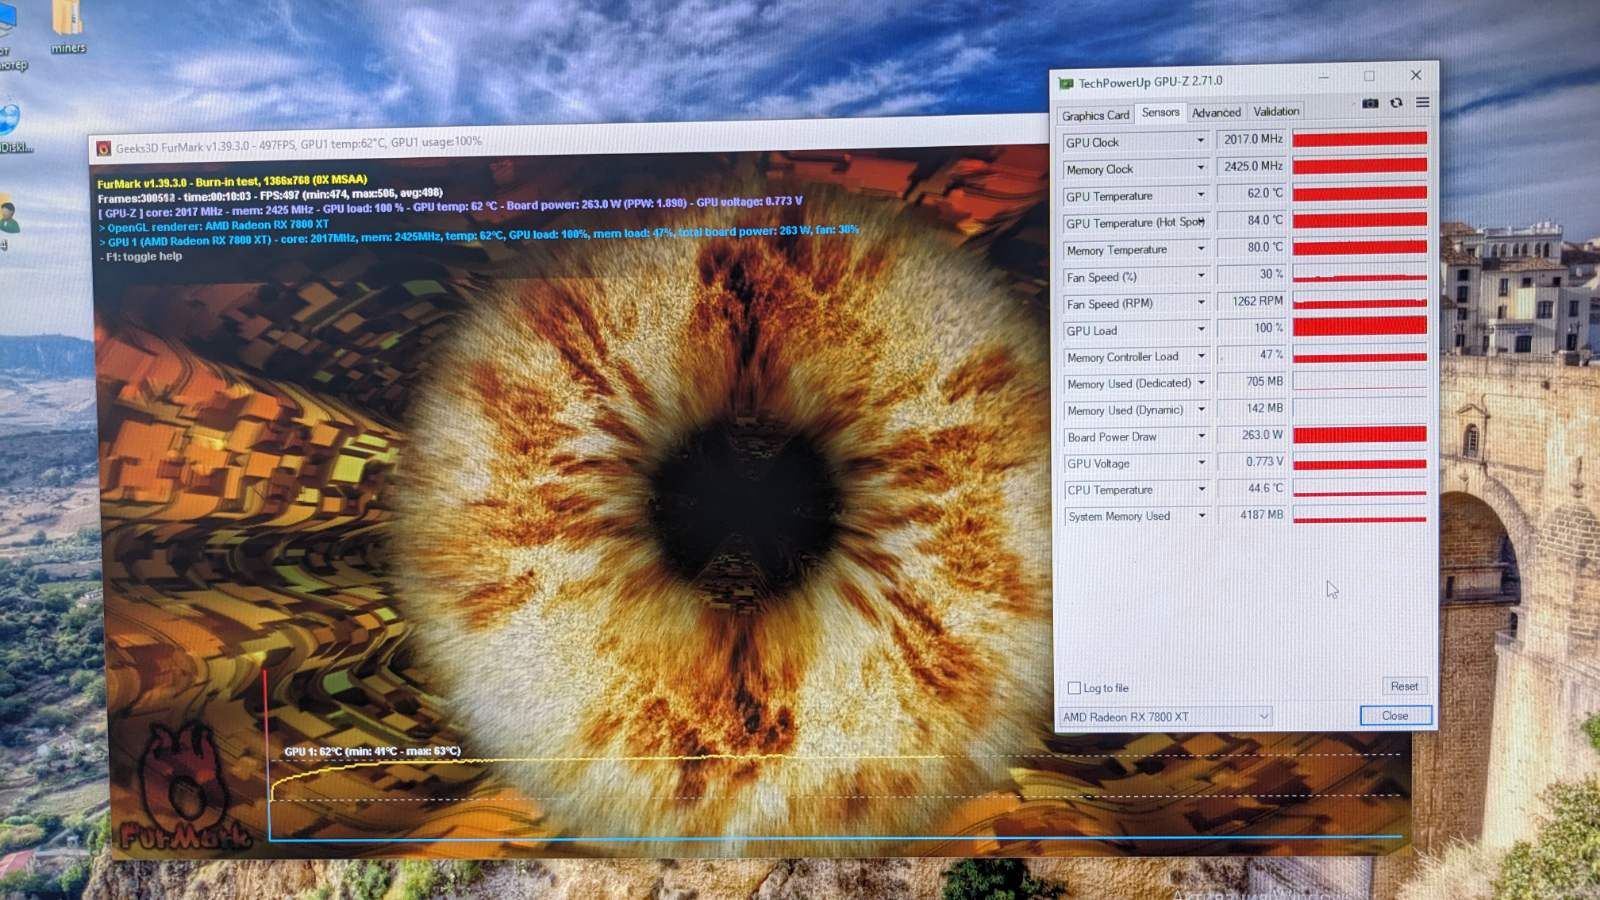Click the GPU-Z title bar app icon
This screenshot has height=900, width=1600.
tap(1066, 84)
